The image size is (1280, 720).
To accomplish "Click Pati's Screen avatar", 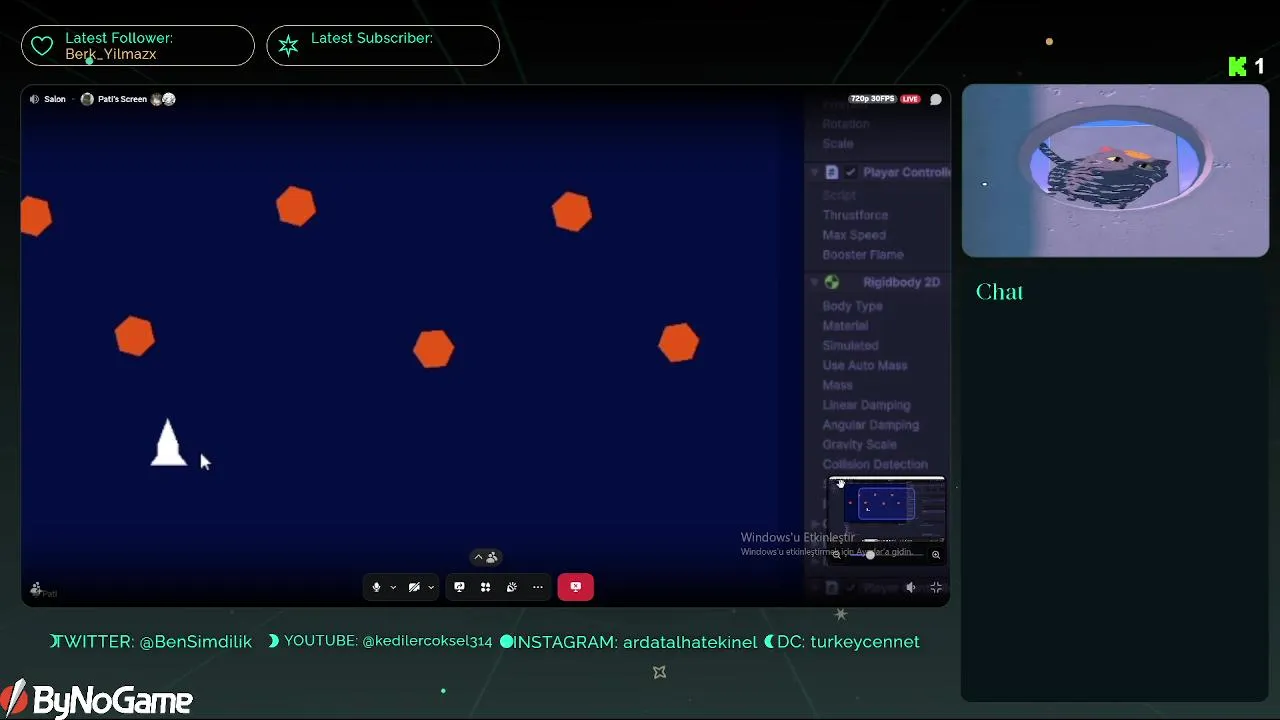I will click(87, 99).
